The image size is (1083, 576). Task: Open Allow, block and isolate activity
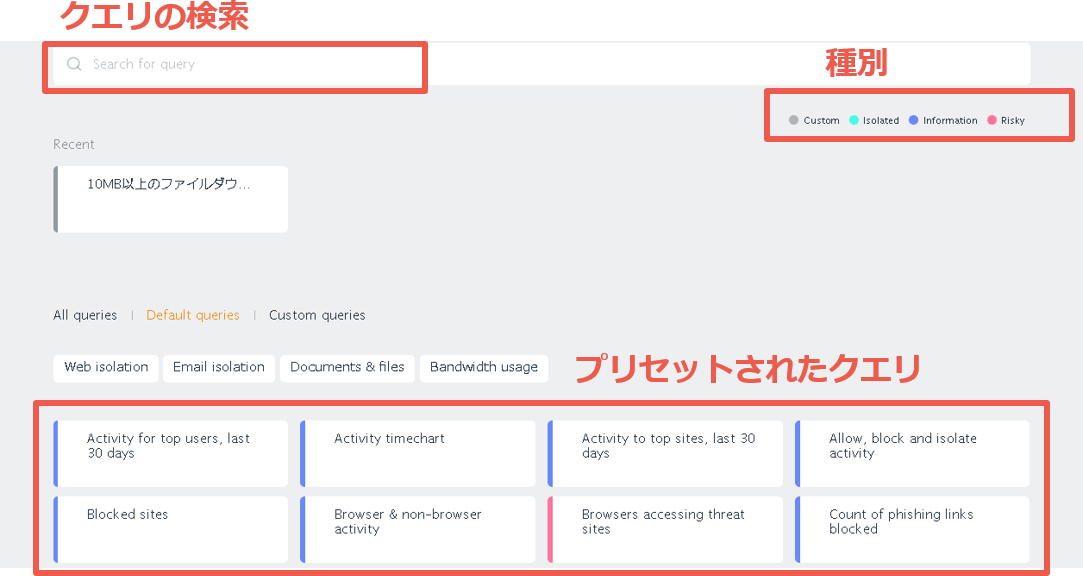point(912,454)
